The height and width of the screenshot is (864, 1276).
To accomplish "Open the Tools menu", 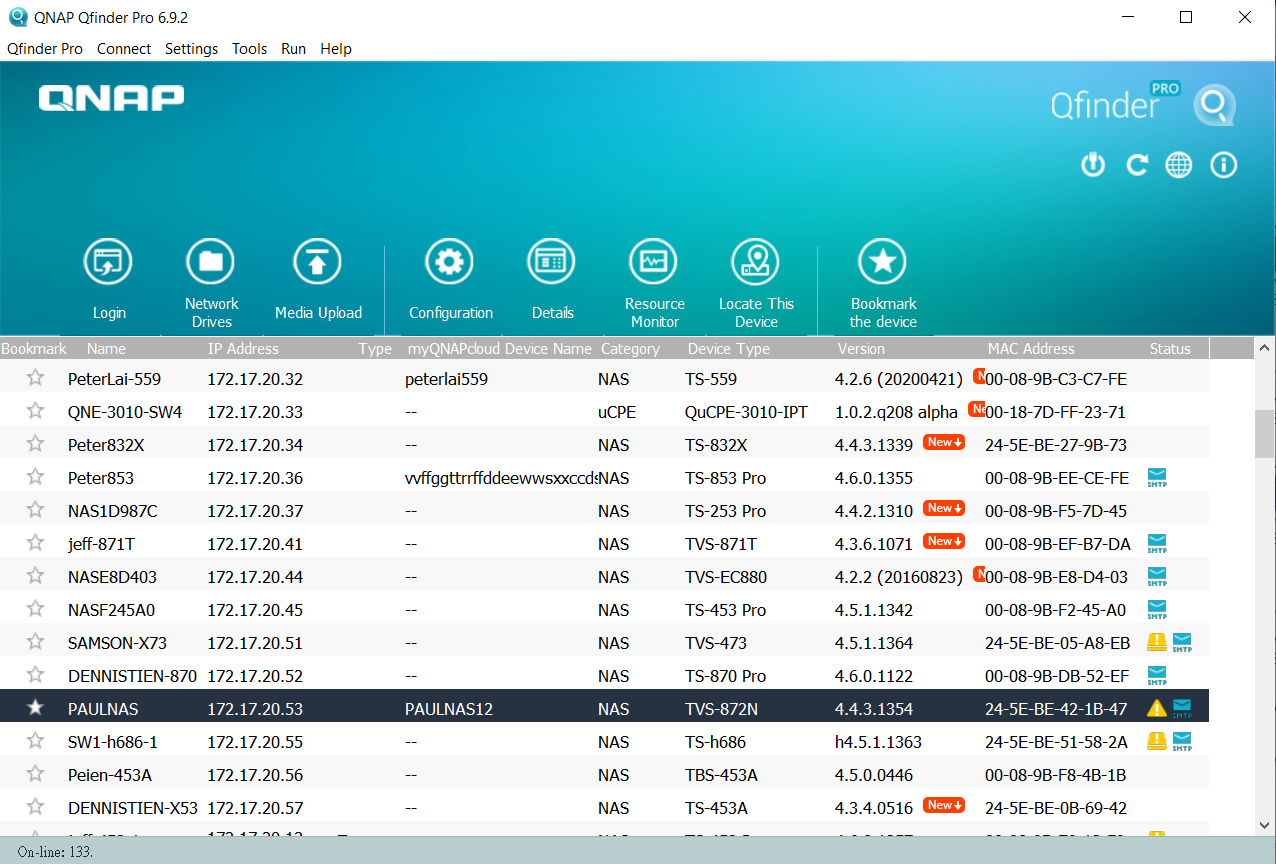I will (249, 48).
